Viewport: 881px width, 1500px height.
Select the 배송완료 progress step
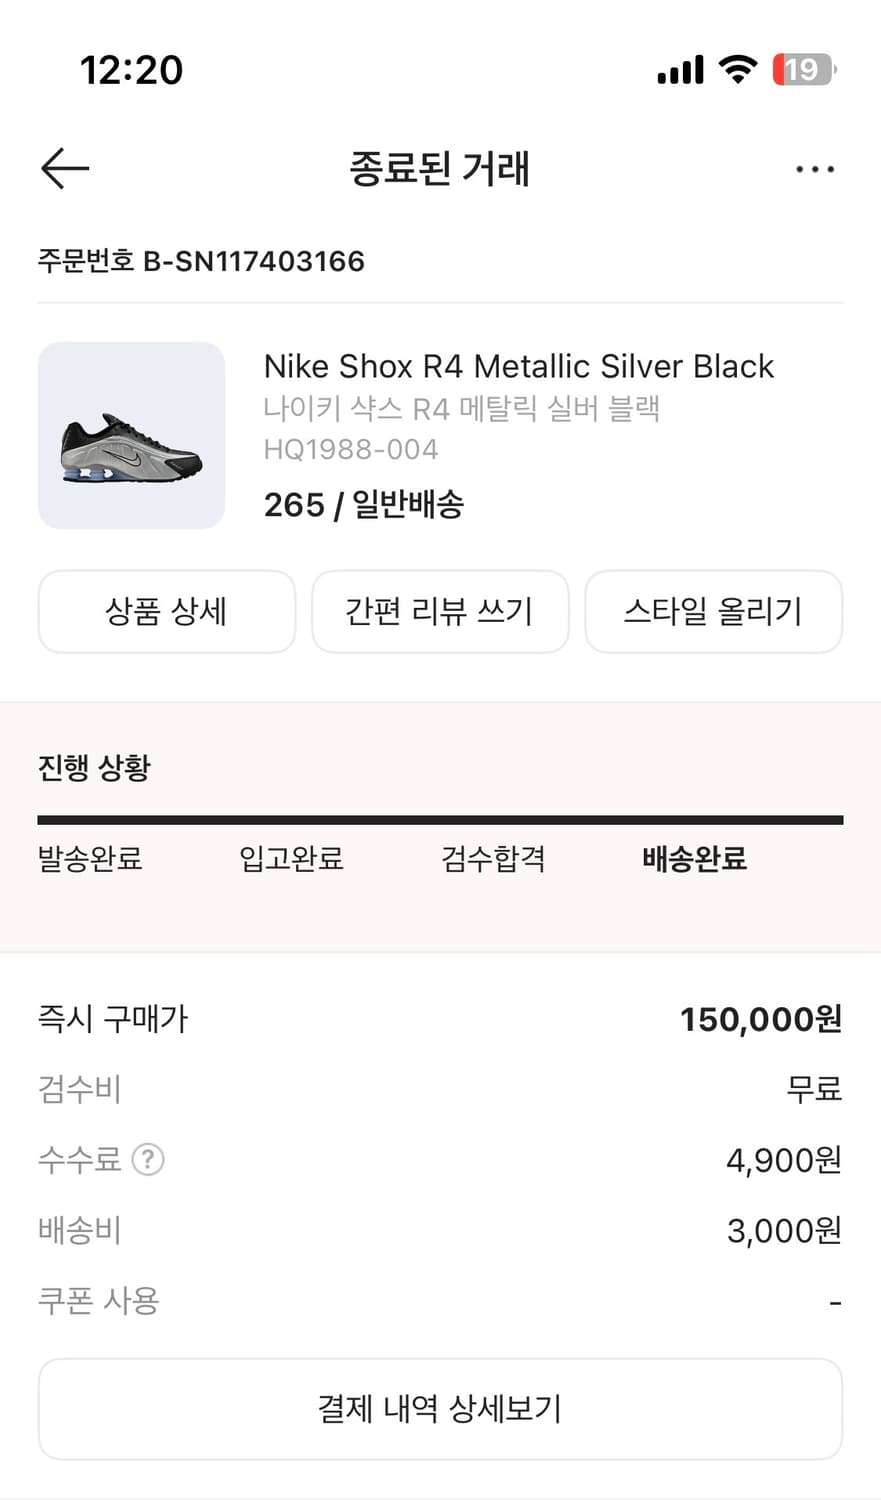pos(695,858)
